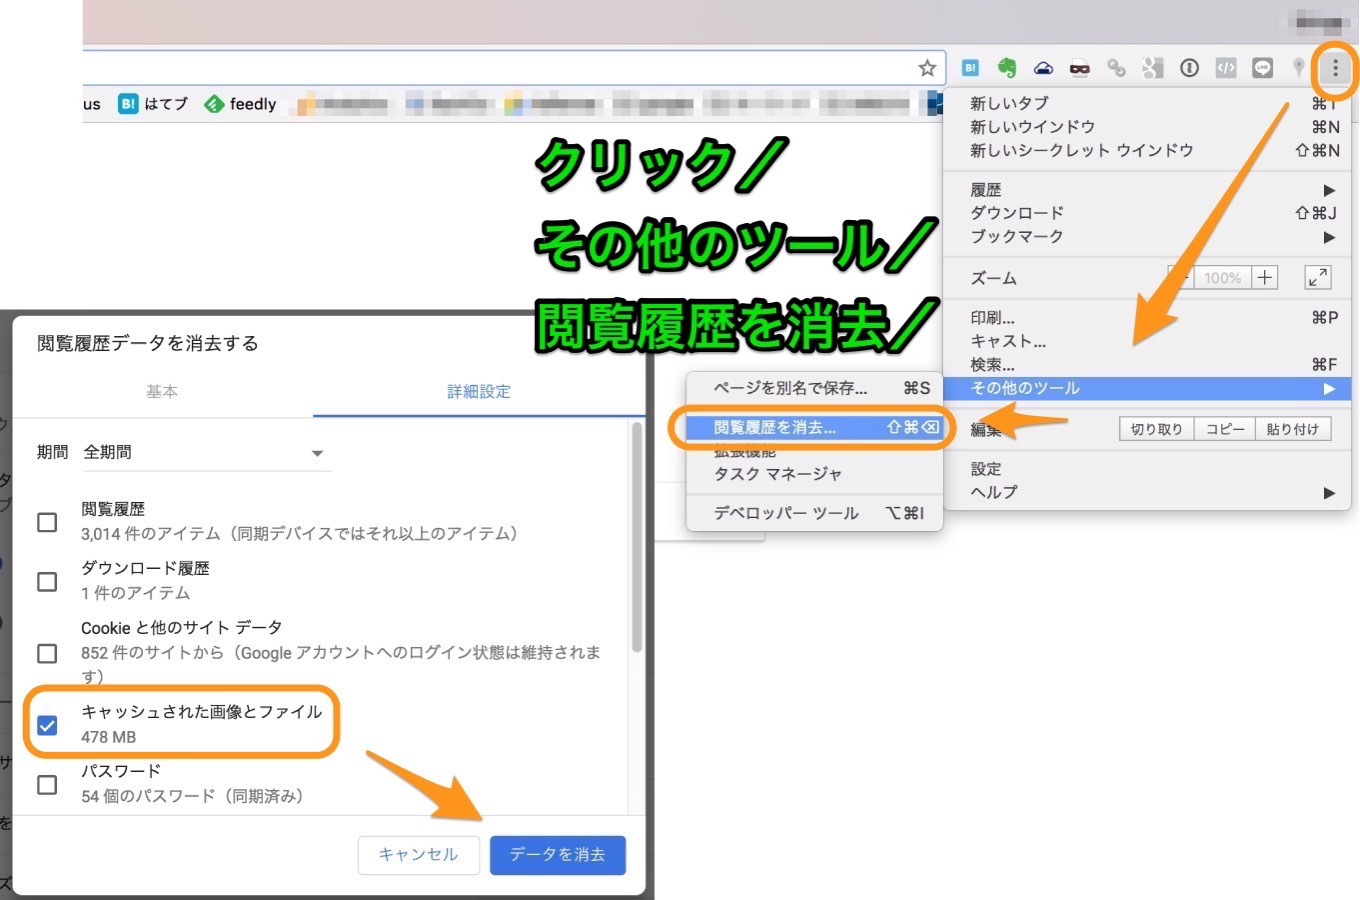Click the bookmark star in the address bar
Screen dimensions: 1360x900
(927, 68)
